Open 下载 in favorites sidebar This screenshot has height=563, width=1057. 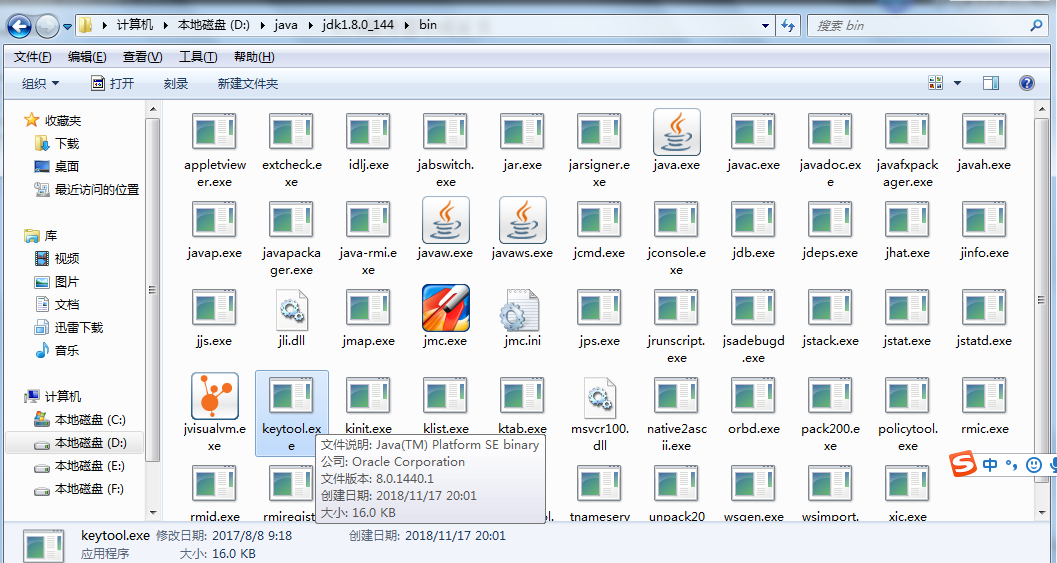point(67,144)
